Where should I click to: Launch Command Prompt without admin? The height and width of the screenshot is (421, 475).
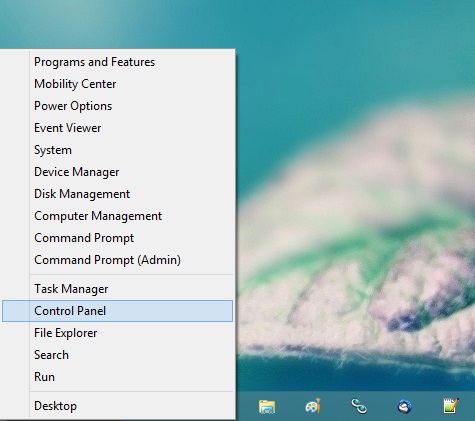tap(117, 238)
